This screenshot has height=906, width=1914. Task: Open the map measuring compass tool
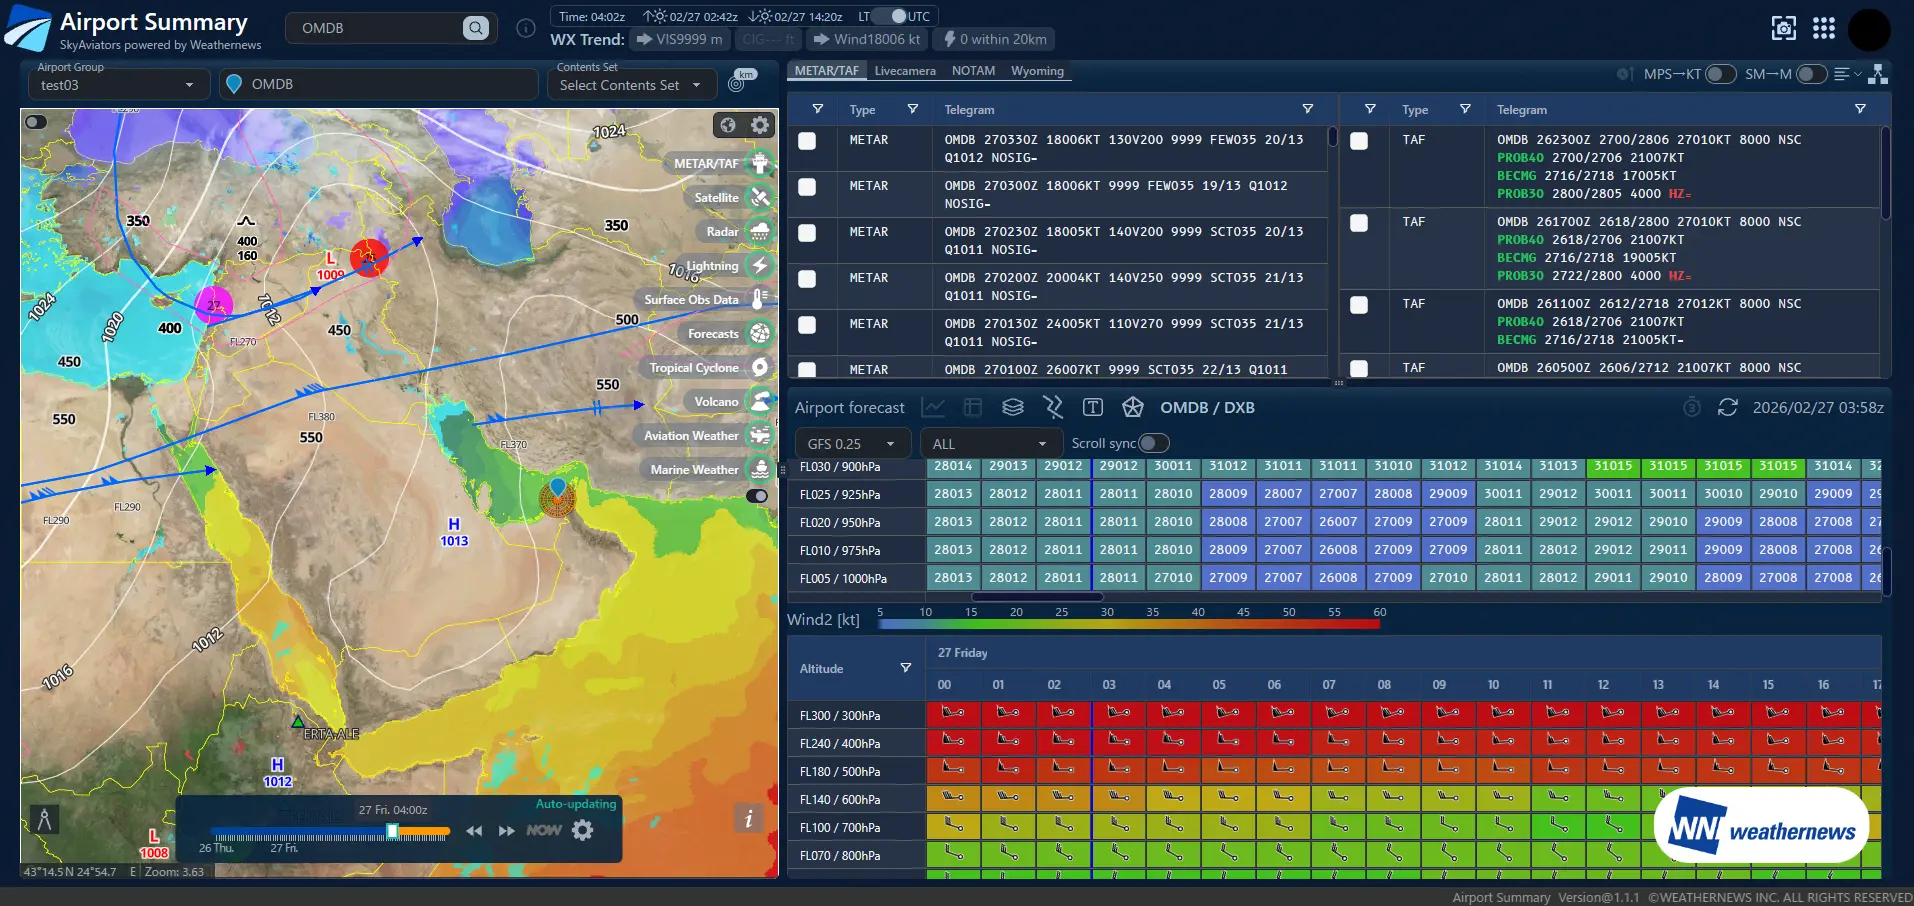(44, 820)
